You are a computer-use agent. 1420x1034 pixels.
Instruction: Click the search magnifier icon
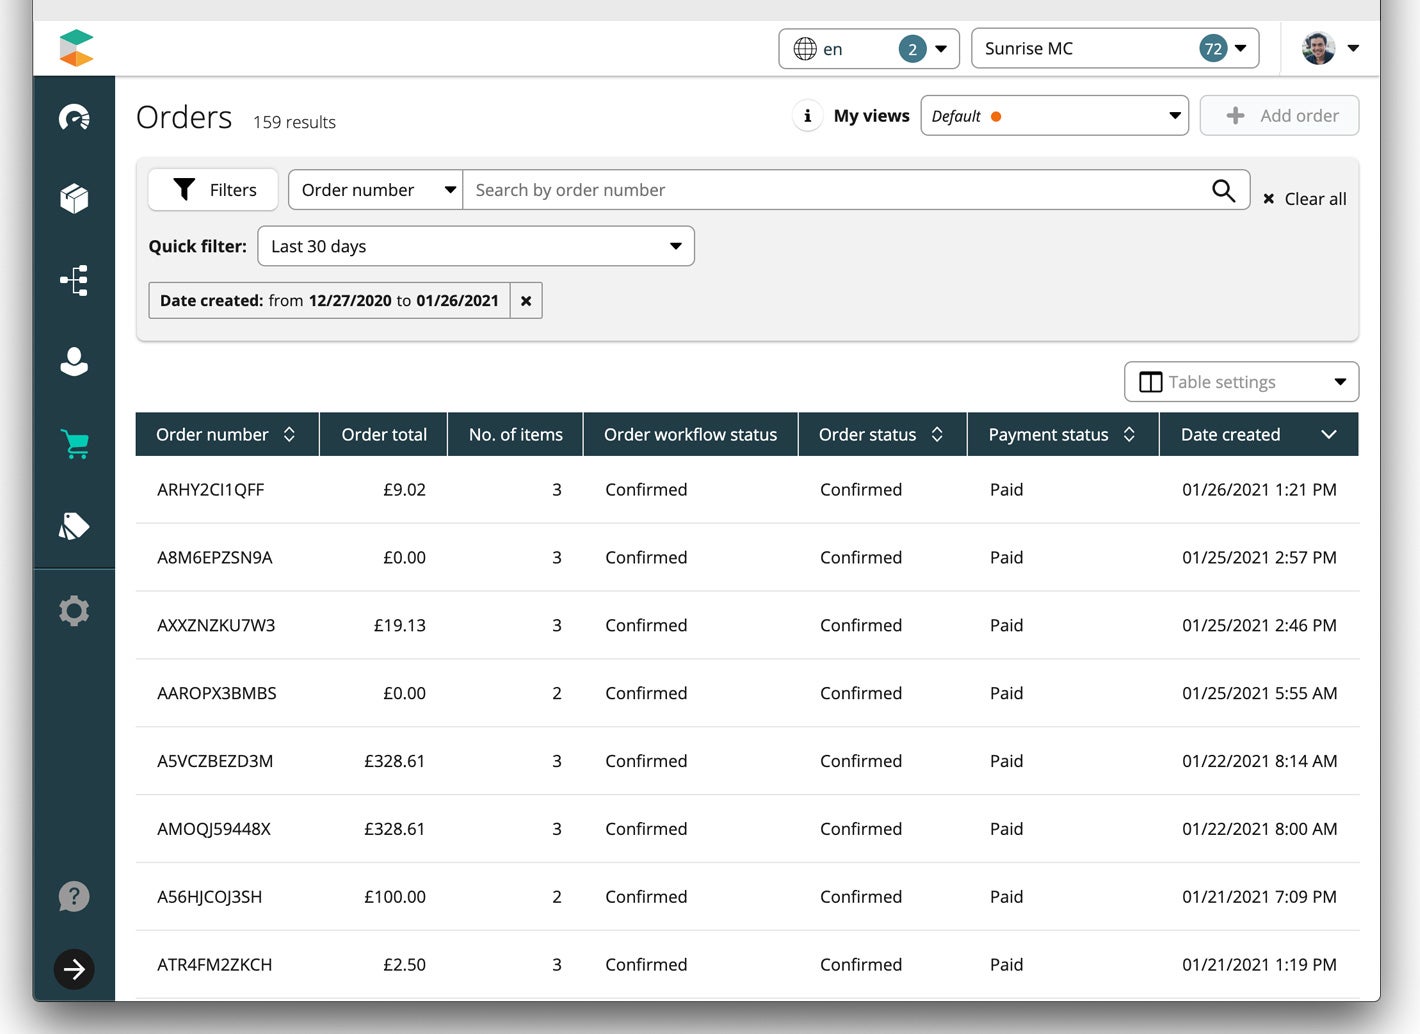[1223, 190]
